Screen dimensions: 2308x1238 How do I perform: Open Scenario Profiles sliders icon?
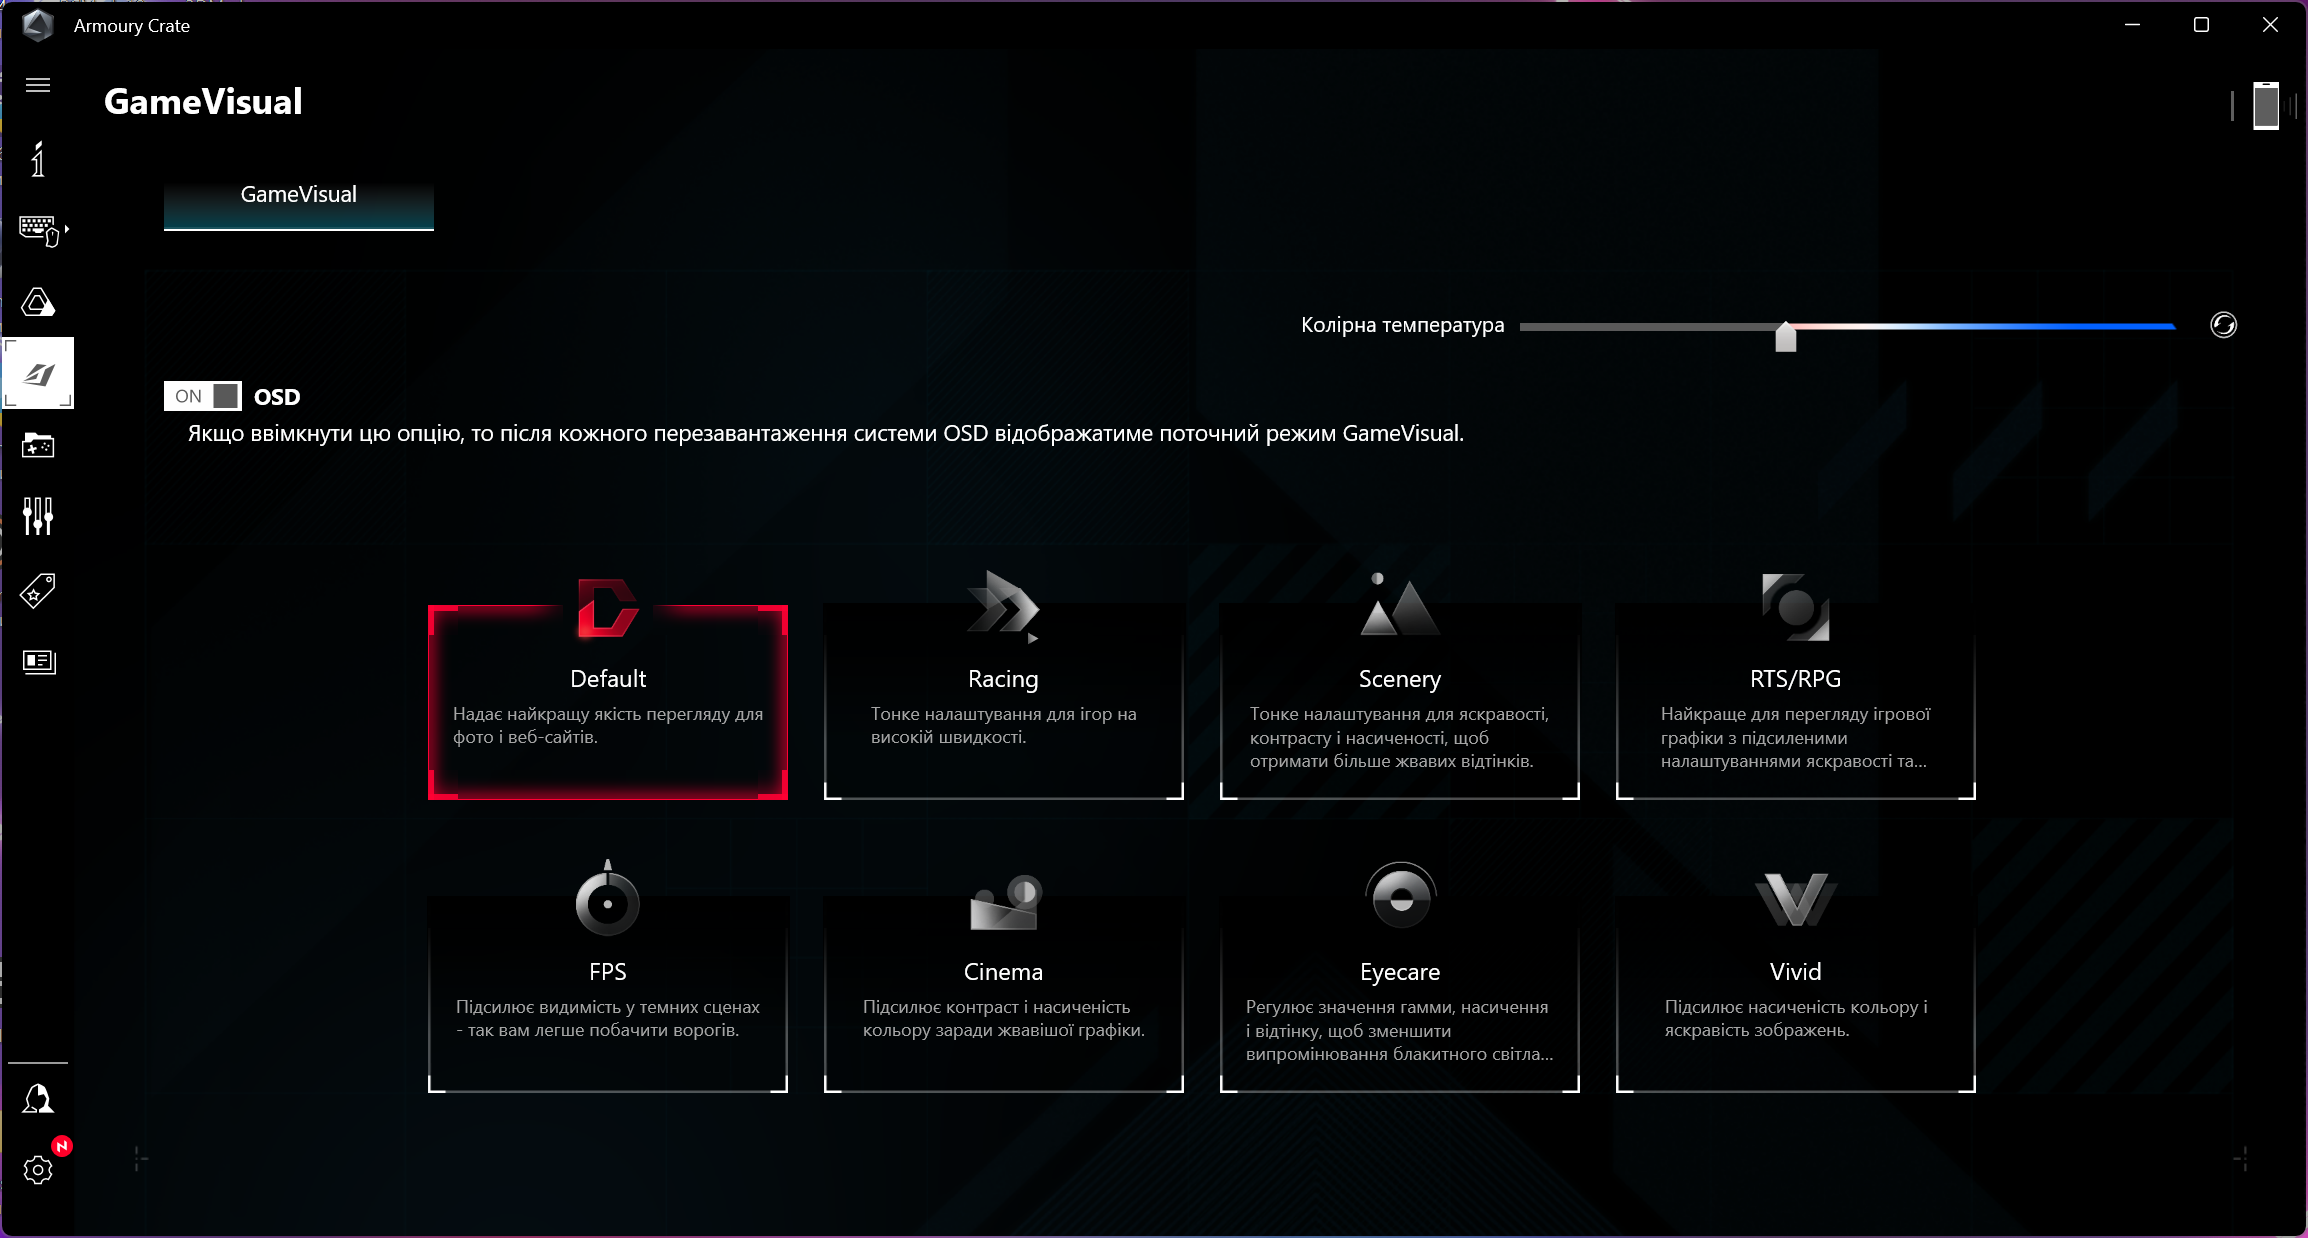coord(38,516)
